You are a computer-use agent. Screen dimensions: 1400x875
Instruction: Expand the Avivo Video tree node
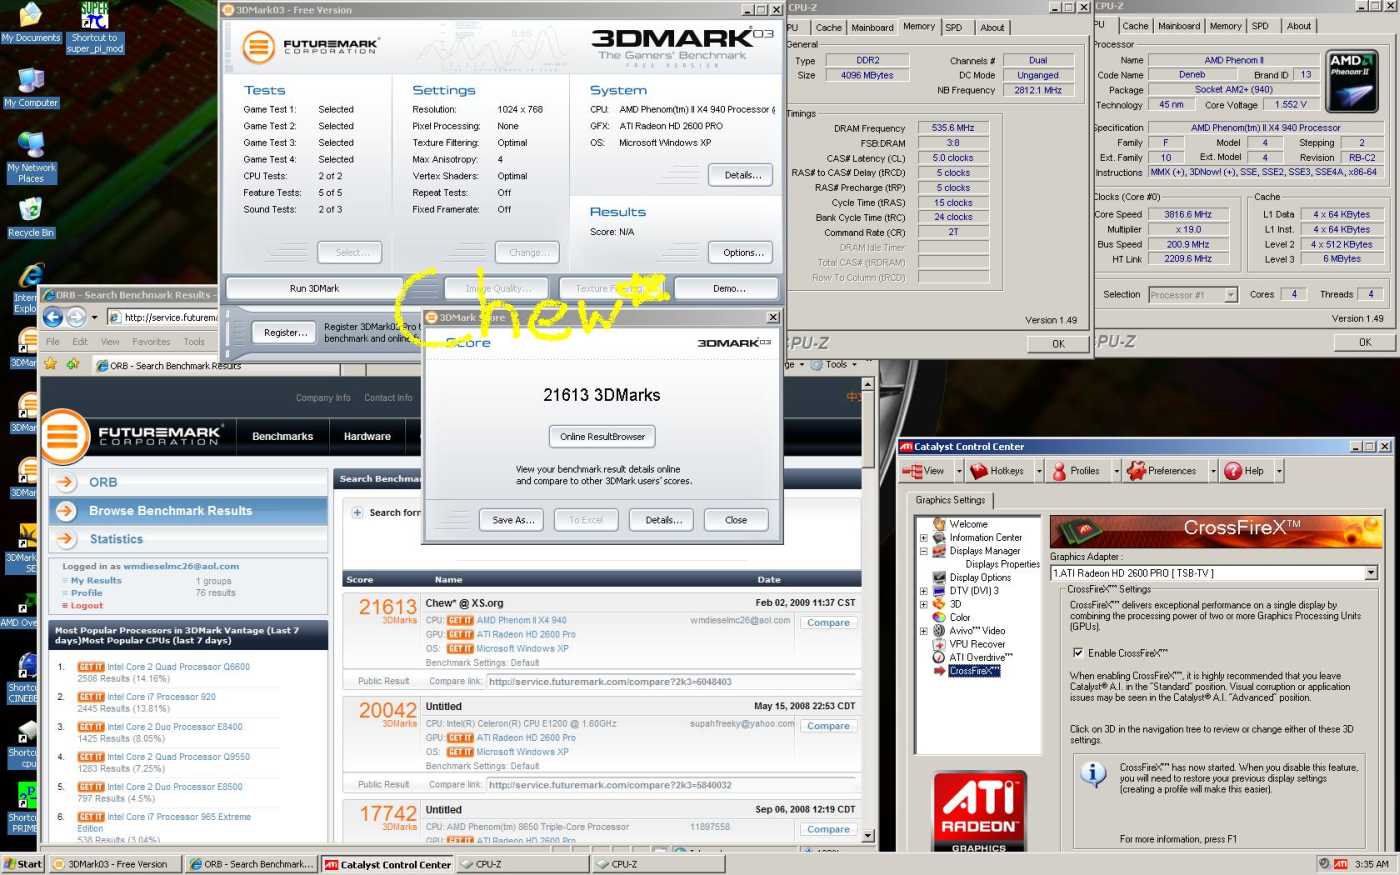click(924, 631)
